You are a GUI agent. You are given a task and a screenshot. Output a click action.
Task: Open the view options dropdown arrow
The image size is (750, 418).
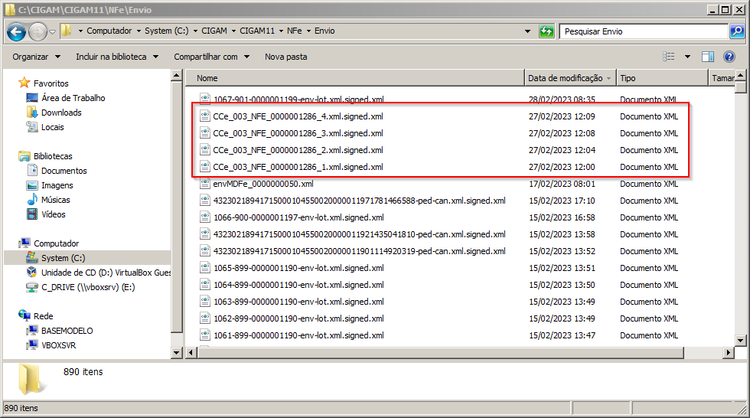[x=687, y=57]
